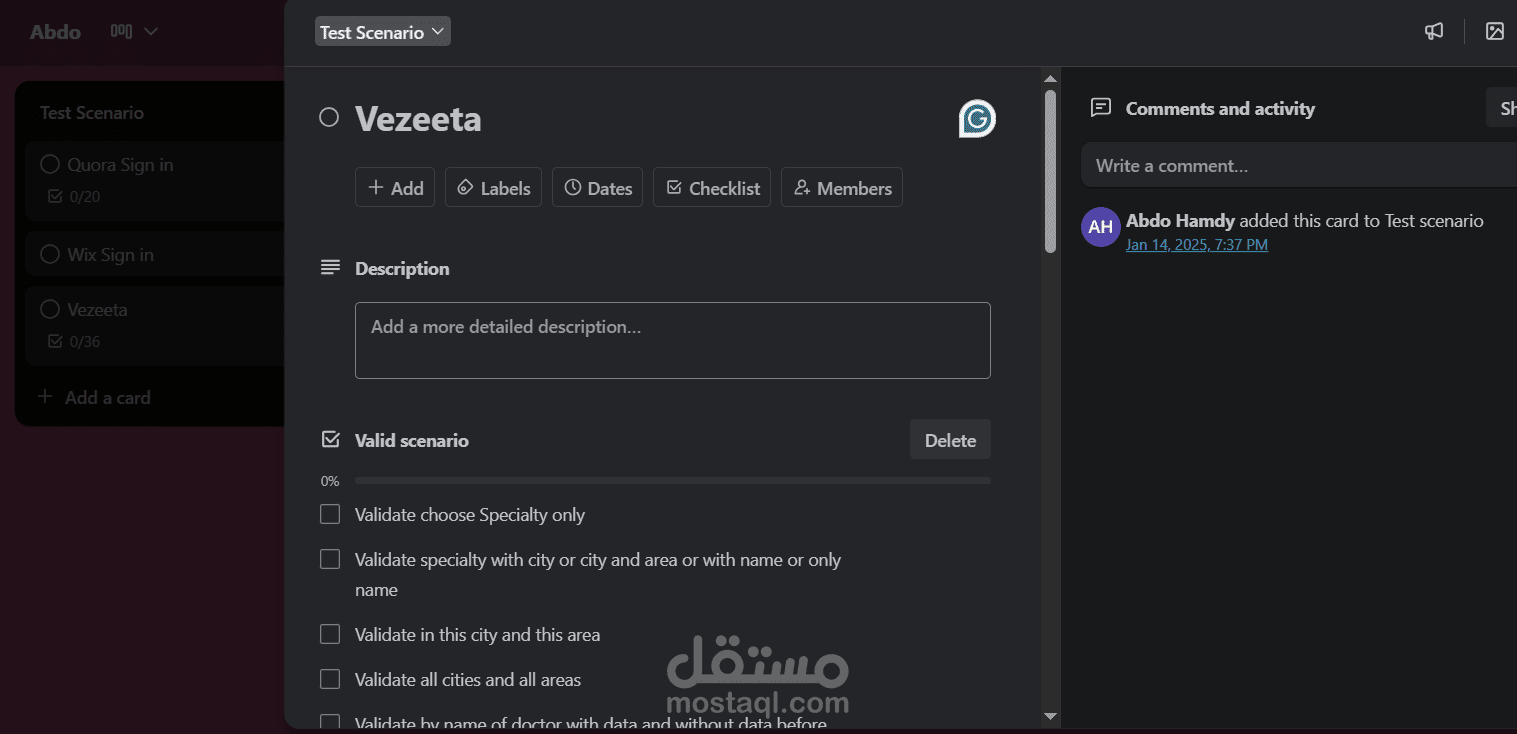Open the Jan 14, 2025, 7:37 PM timestamp link
This screenshot has width=1517, height=734.
1197,245
